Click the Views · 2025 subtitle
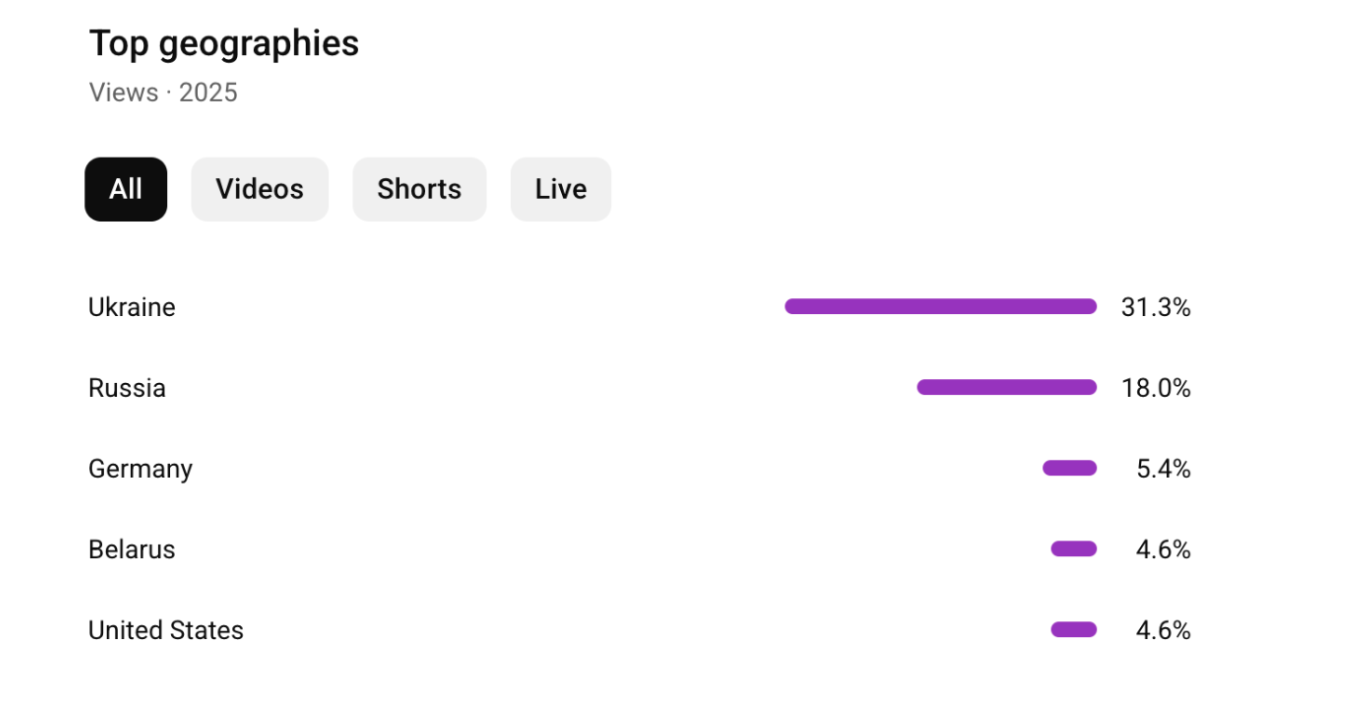The width and height of the screenshot is (1349, 707). pyautogui.click(x=163, y=93)
